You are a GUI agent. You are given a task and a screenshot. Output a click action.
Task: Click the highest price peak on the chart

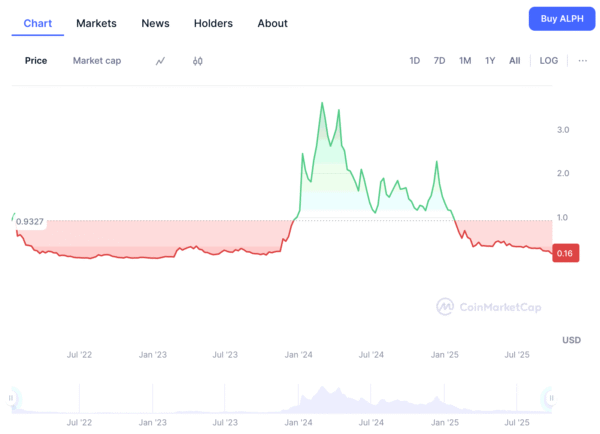[x=322, y=103]
